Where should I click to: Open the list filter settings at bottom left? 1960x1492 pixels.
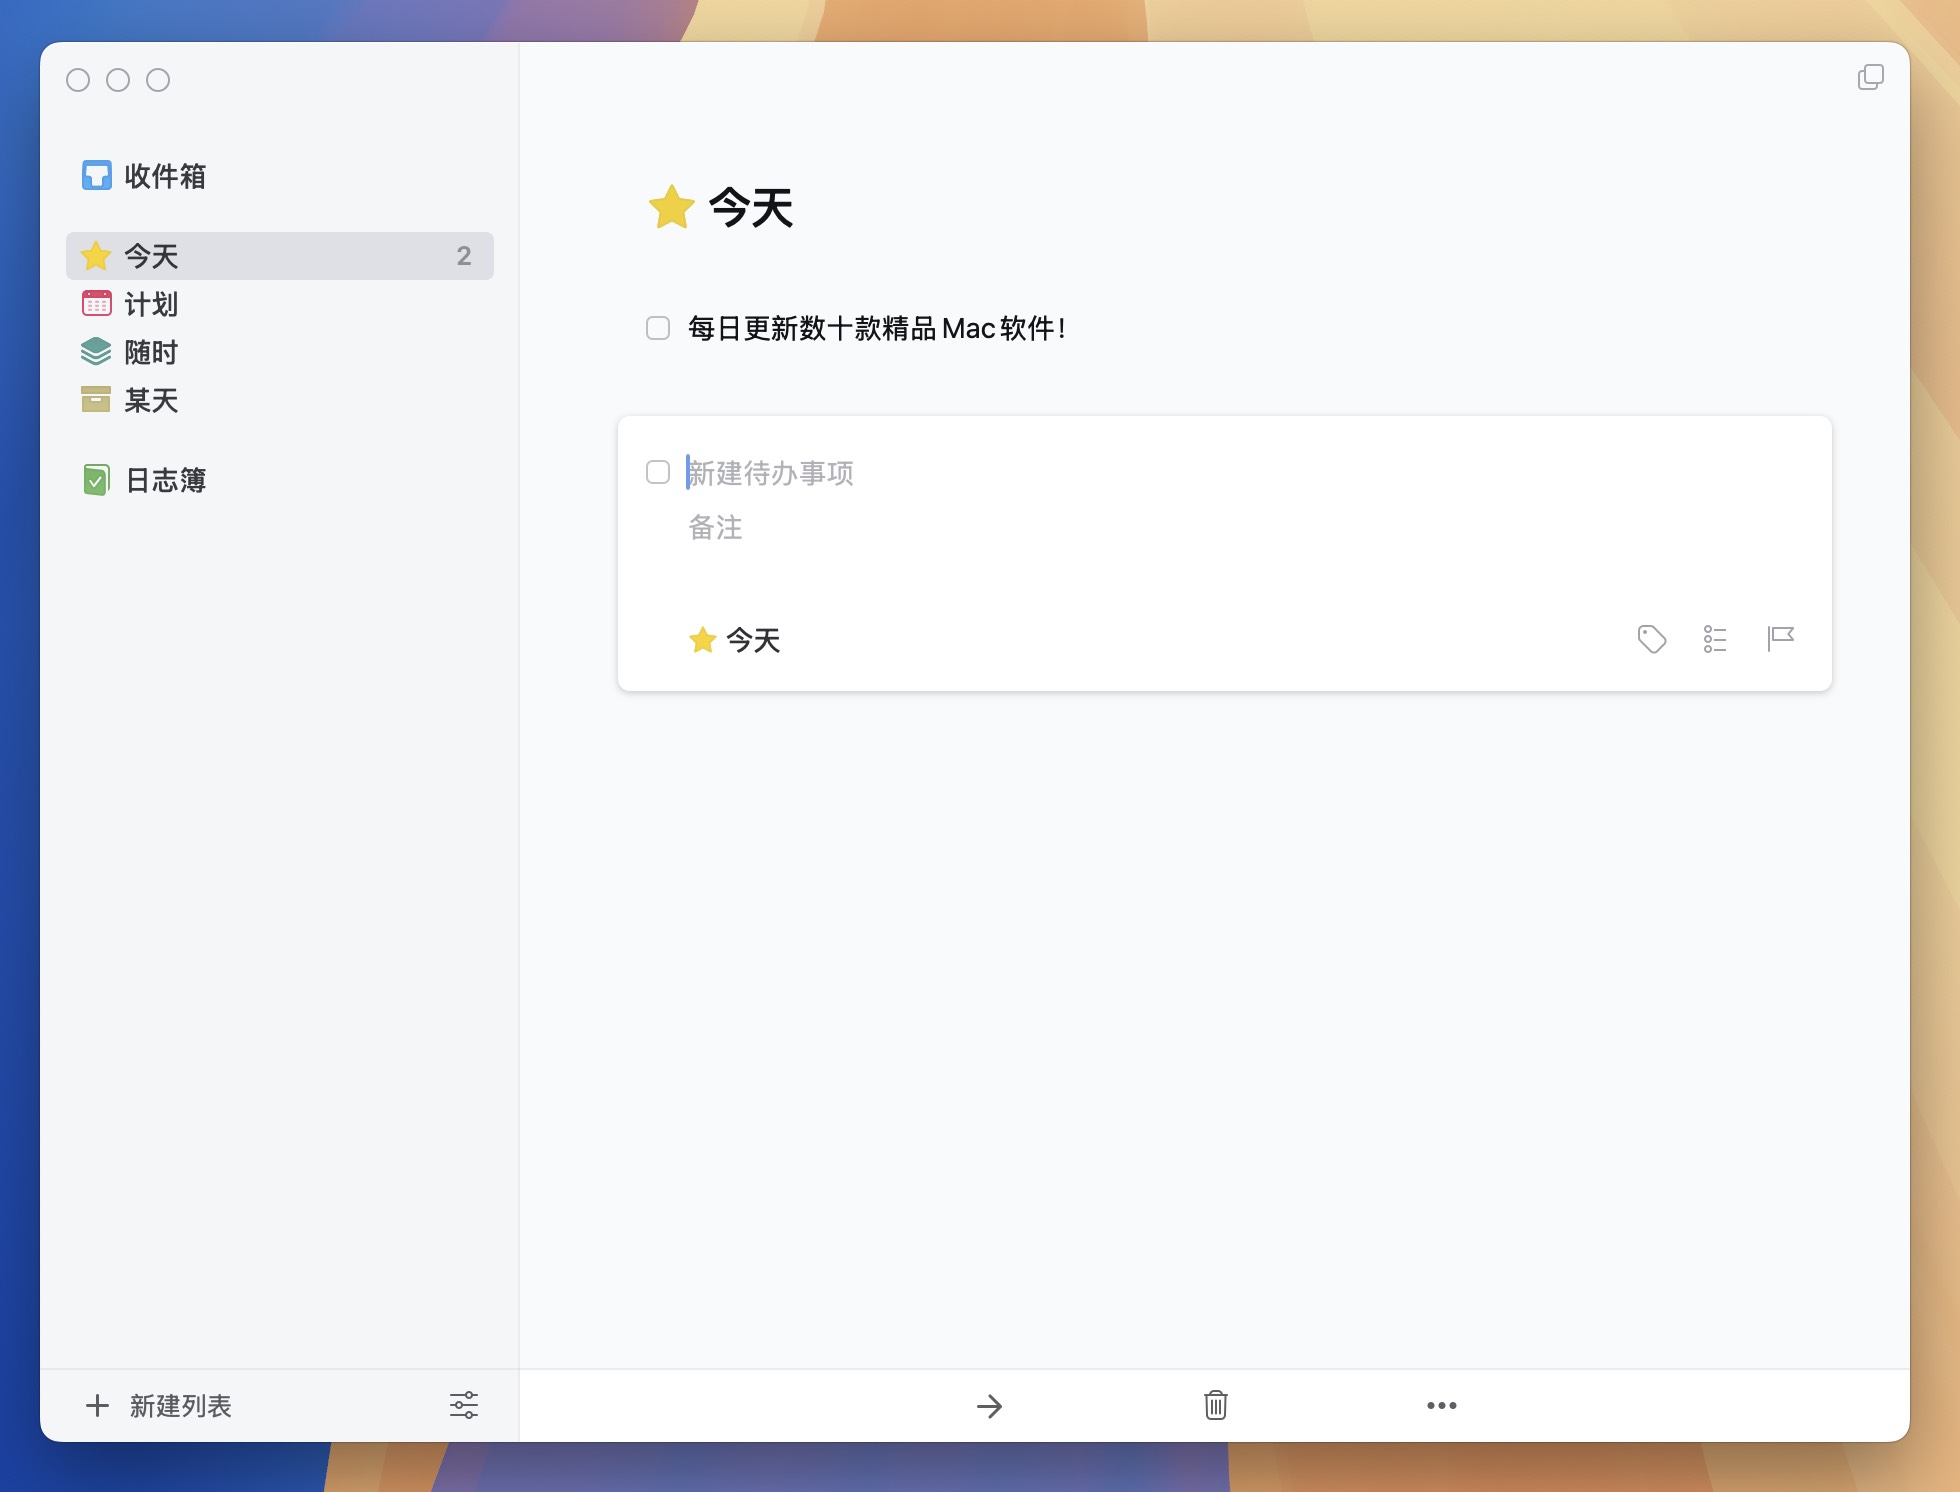[464, 1405]
